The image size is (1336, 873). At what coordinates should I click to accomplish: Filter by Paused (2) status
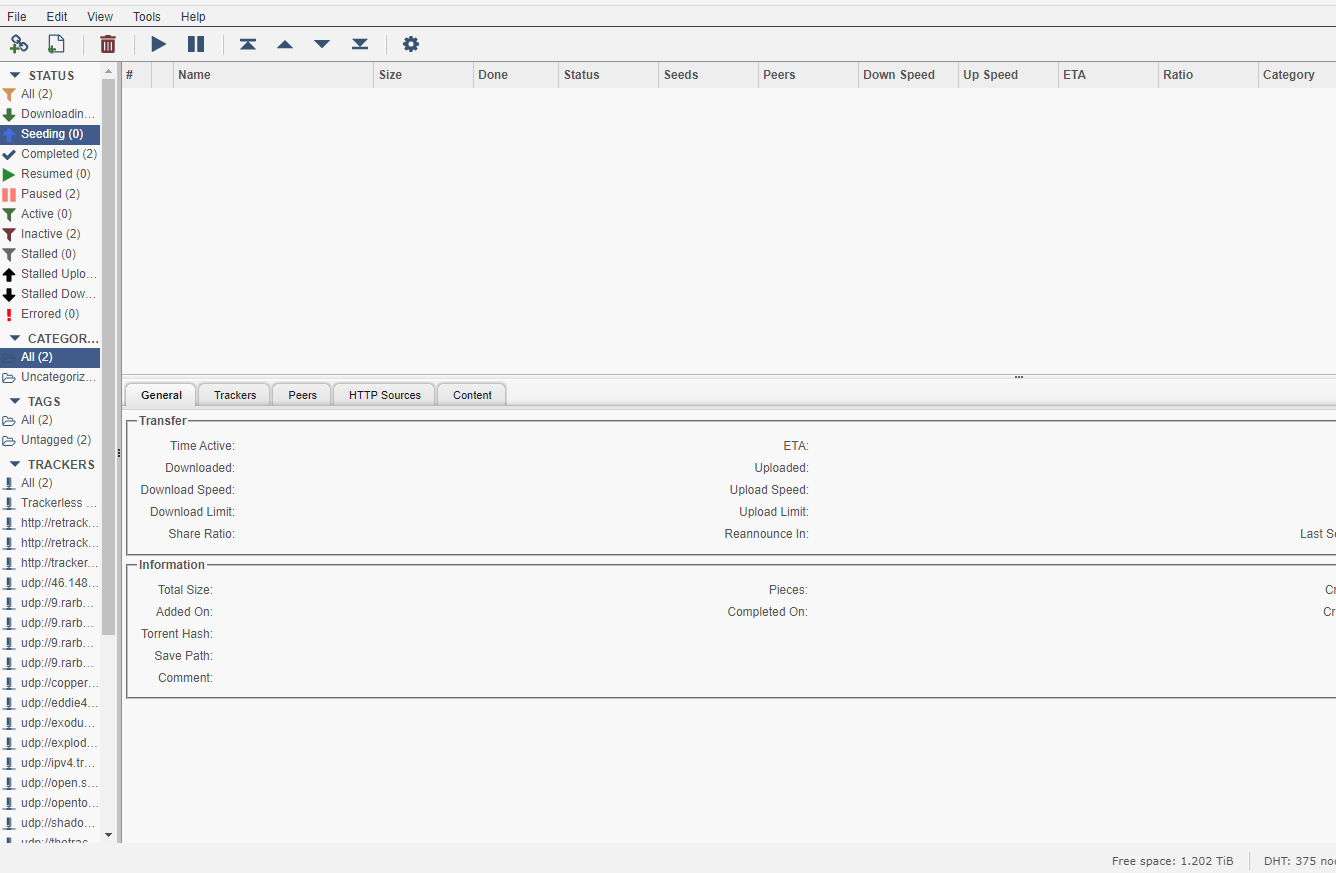(x=50, y=194)
